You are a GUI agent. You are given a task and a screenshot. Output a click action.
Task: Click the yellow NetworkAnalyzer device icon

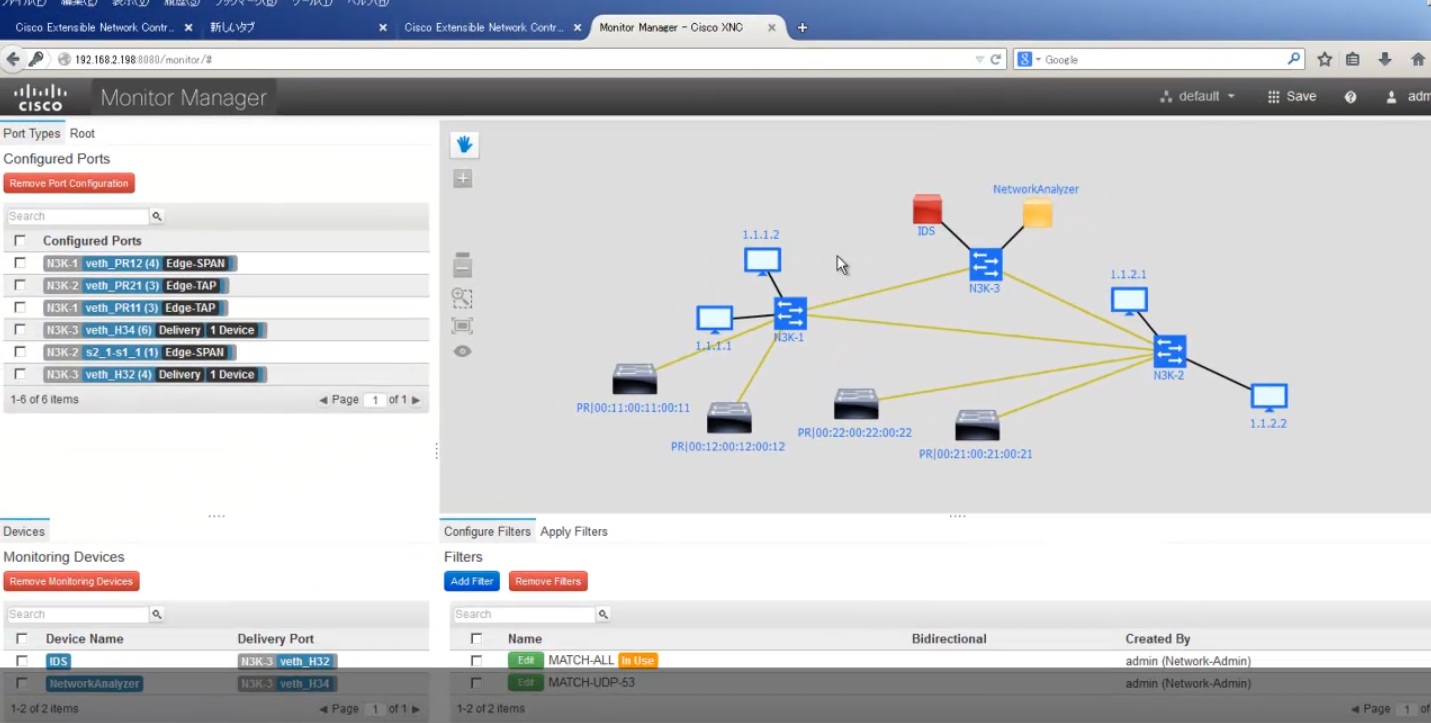1037,213
